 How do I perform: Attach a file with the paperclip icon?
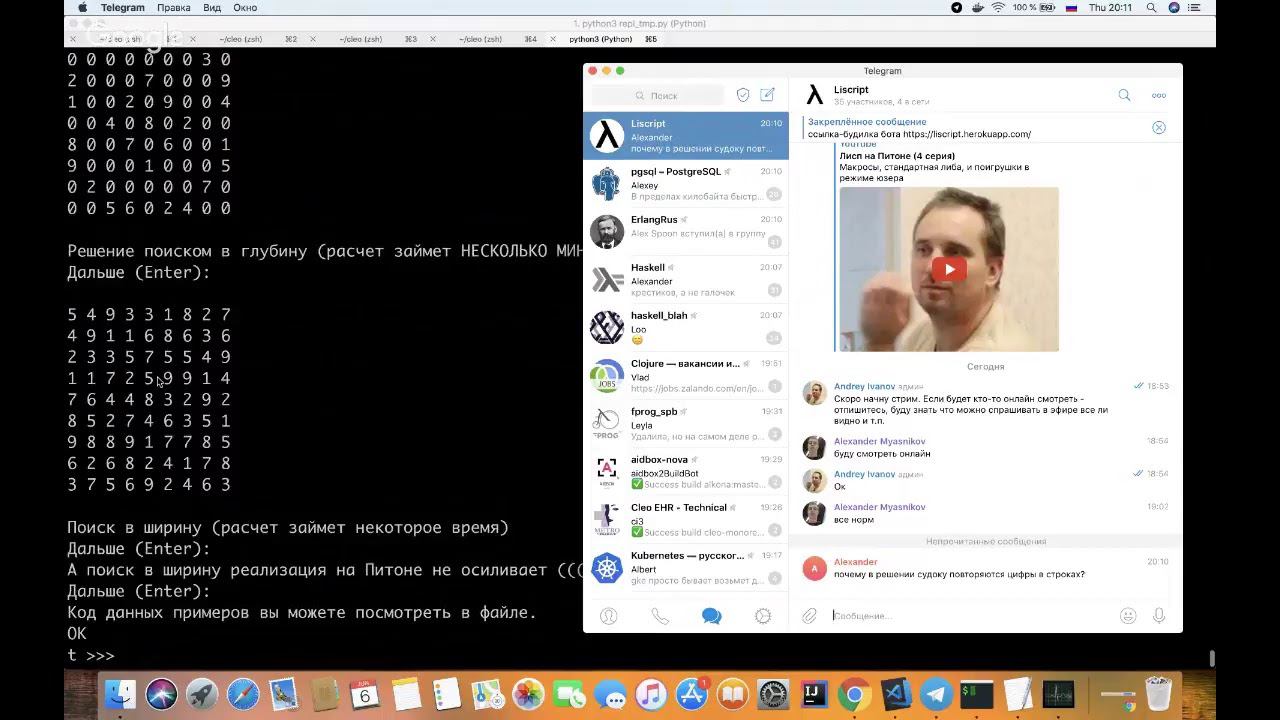tap(809, 616)
